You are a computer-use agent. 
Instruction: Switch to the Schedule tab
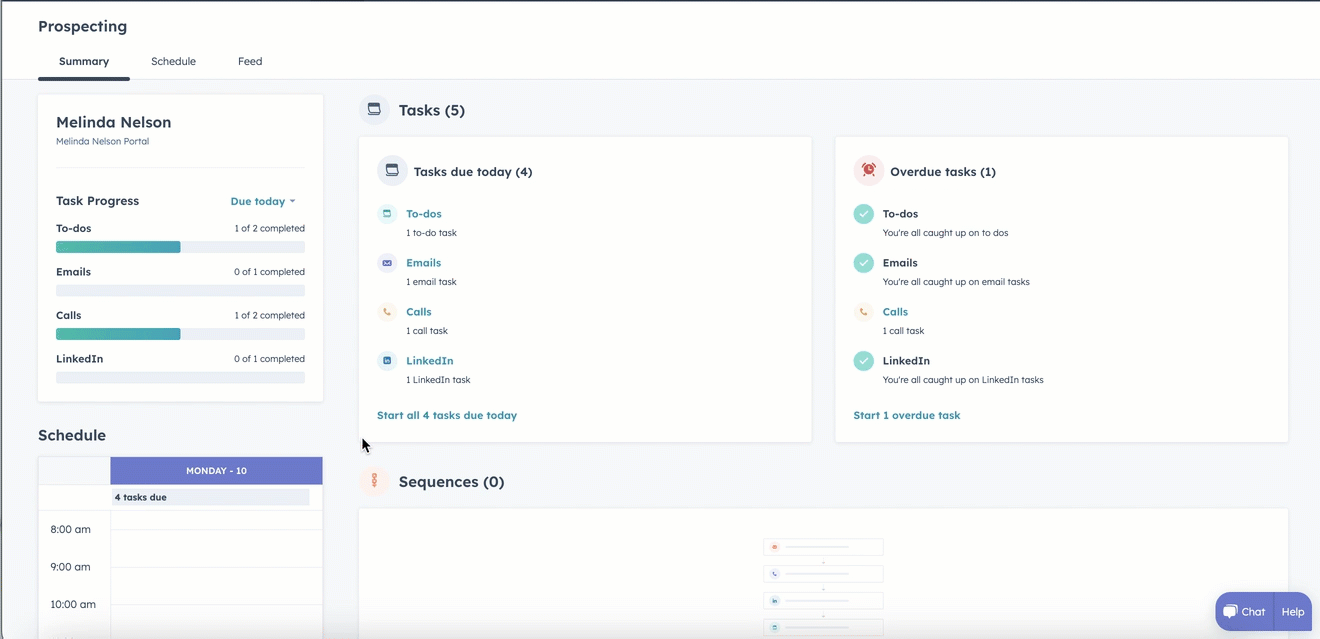173,61
